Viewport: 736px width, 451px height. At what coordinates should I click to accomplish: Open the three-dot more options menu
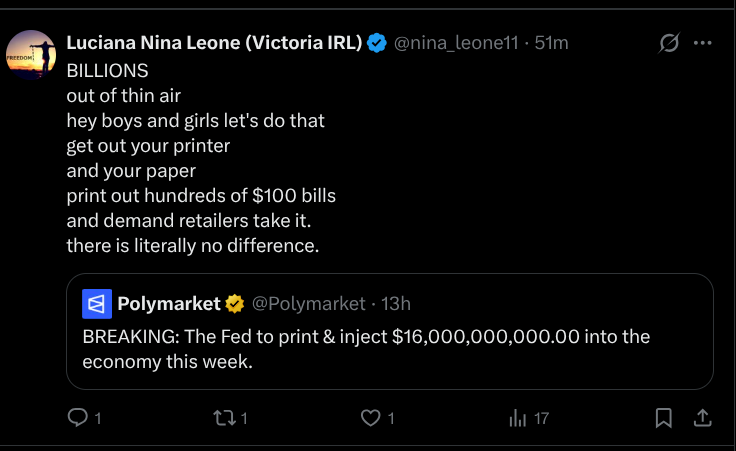tap(703, 43)
